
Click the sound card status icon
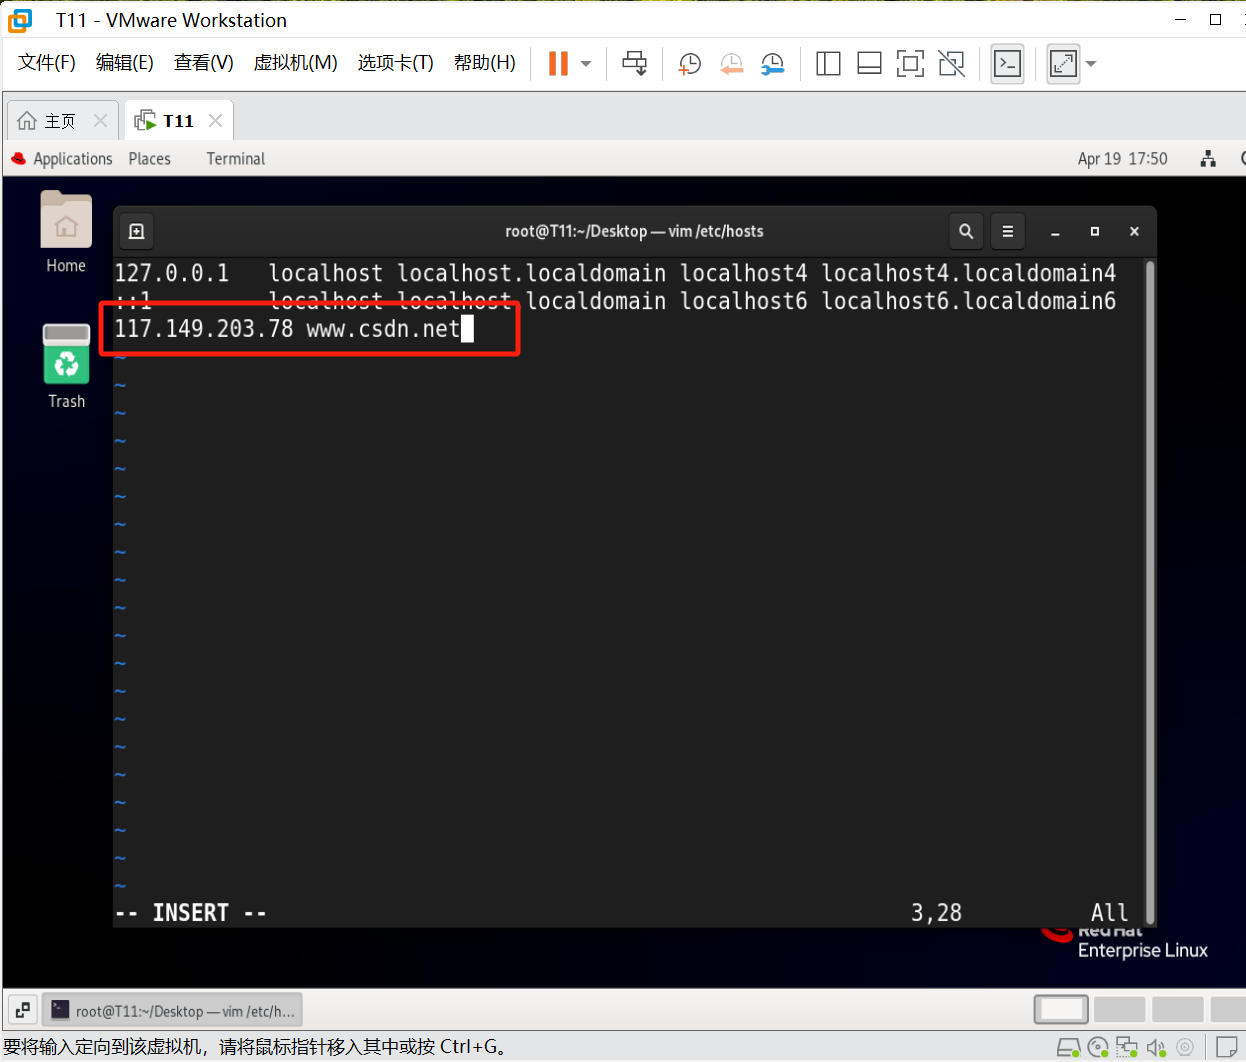pyautogui.click(x=1156, y=1048)
